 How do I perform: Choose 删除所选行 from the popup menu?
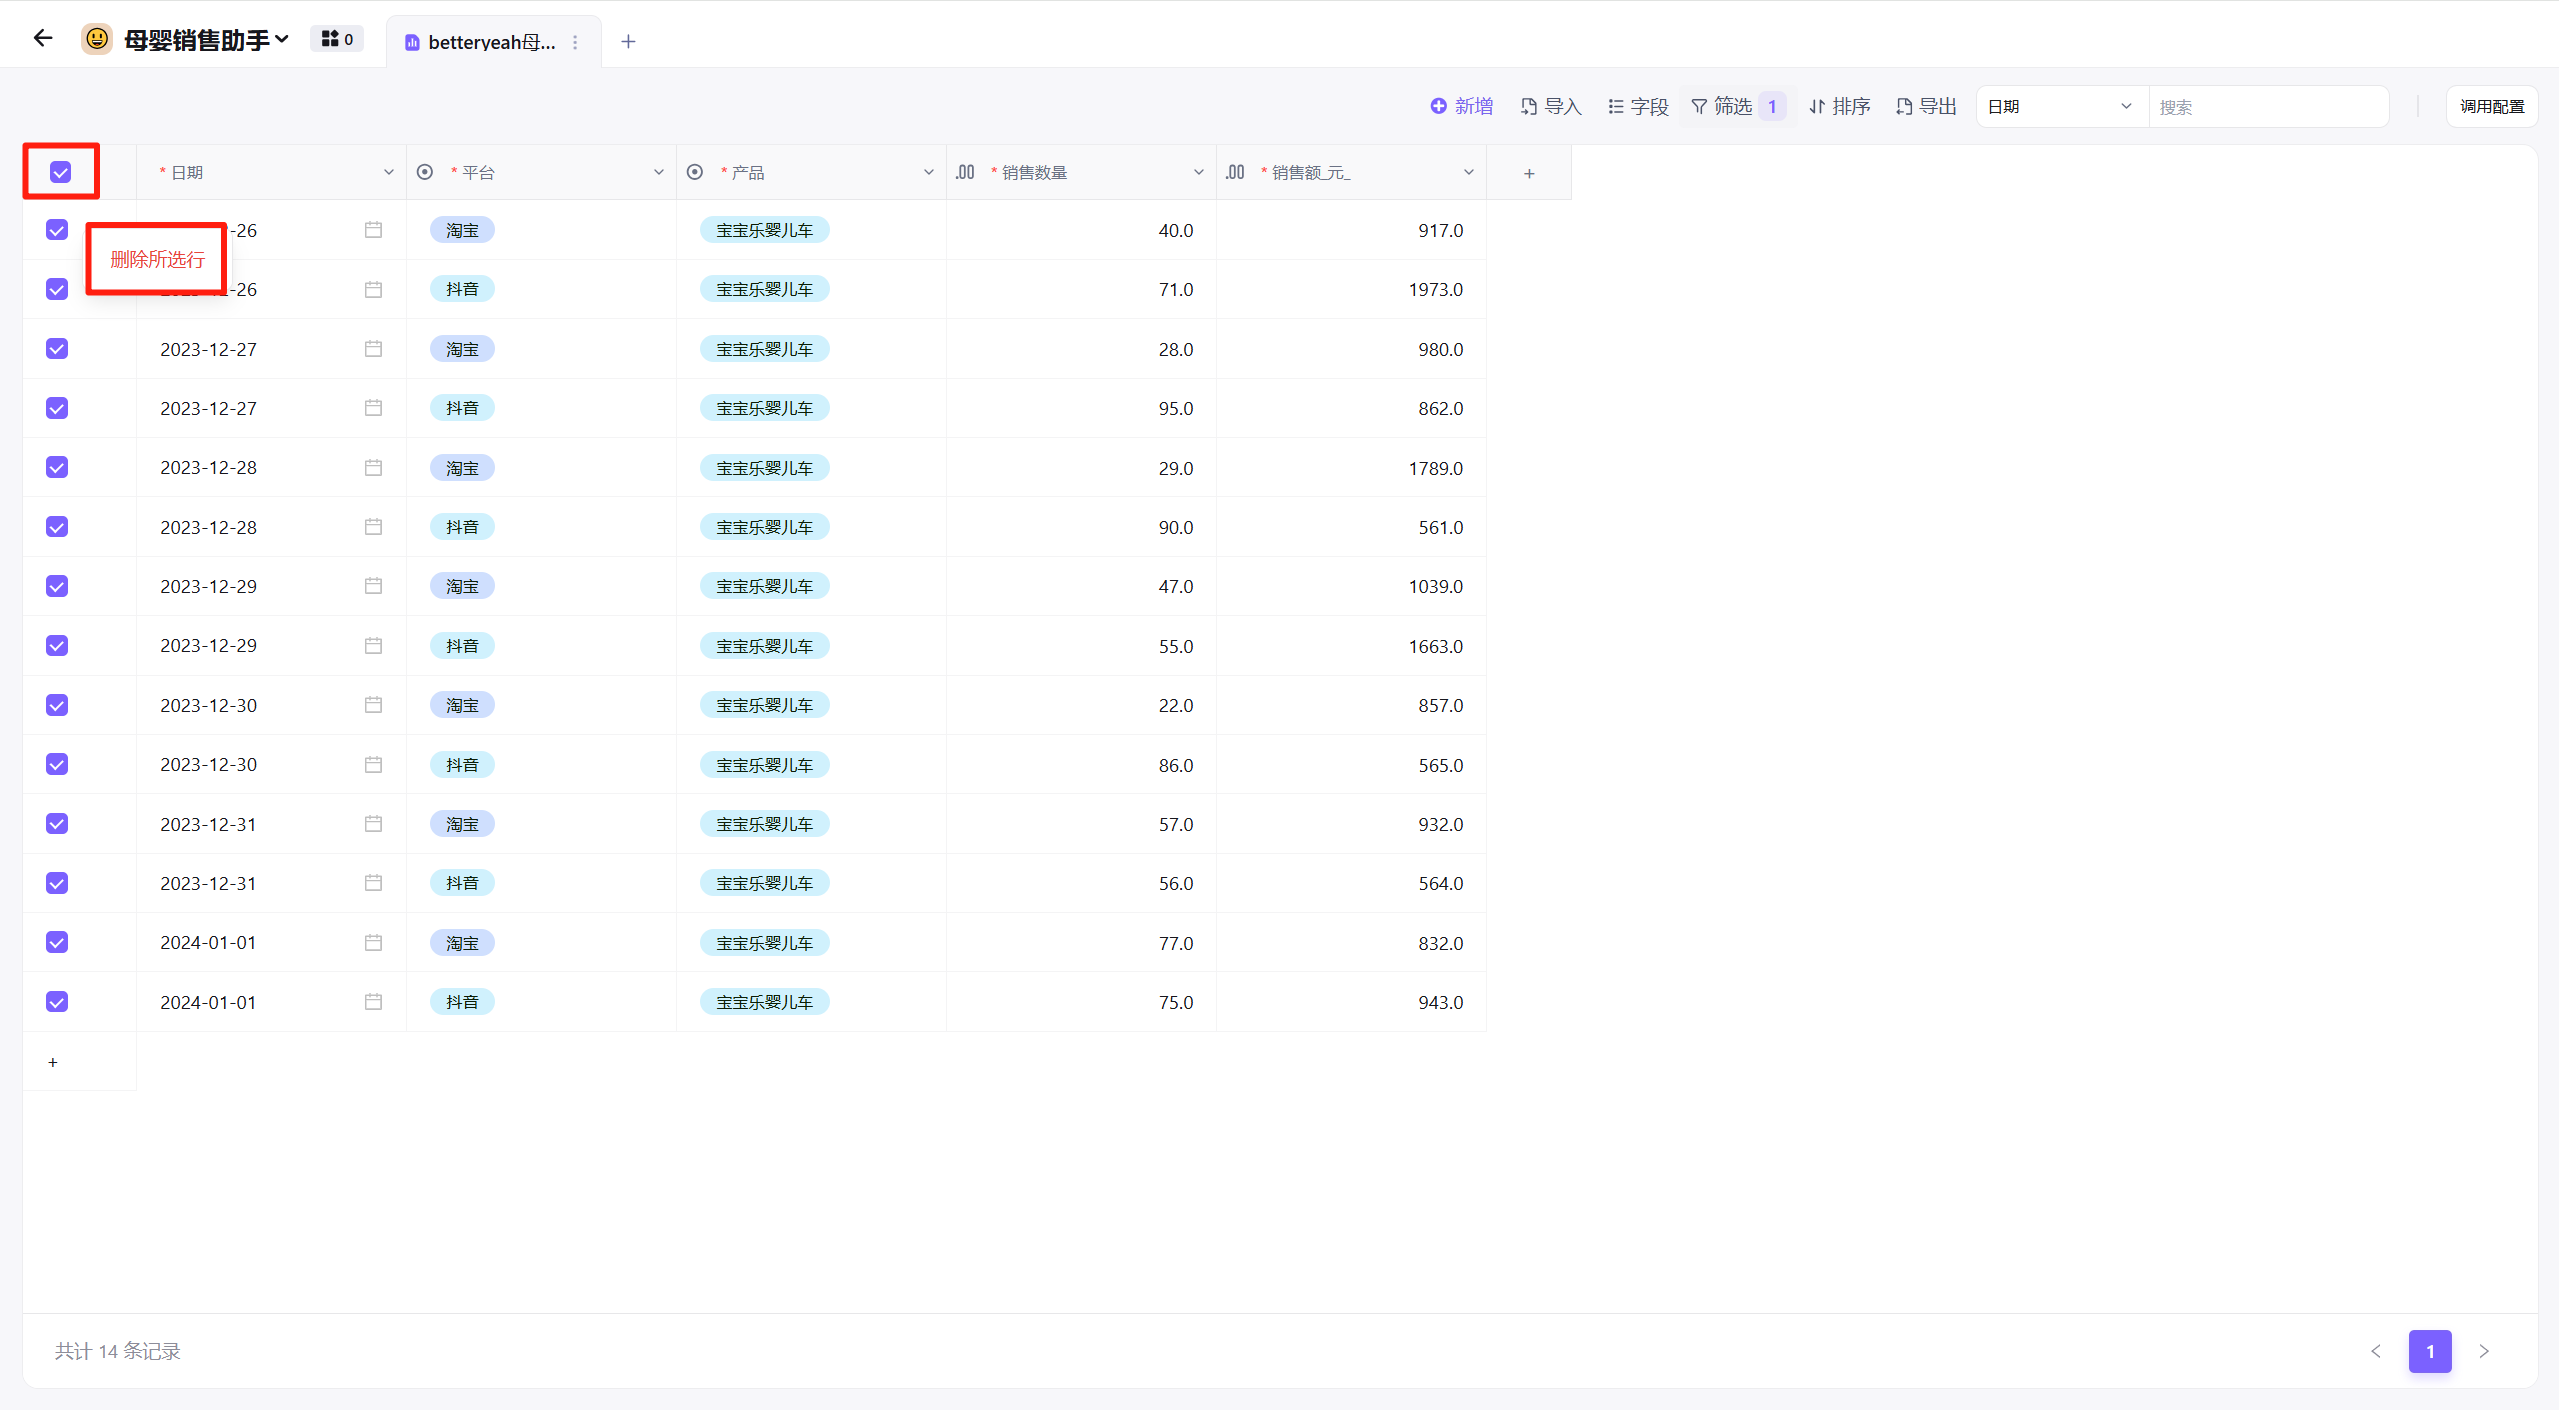(x=157, y=259)
